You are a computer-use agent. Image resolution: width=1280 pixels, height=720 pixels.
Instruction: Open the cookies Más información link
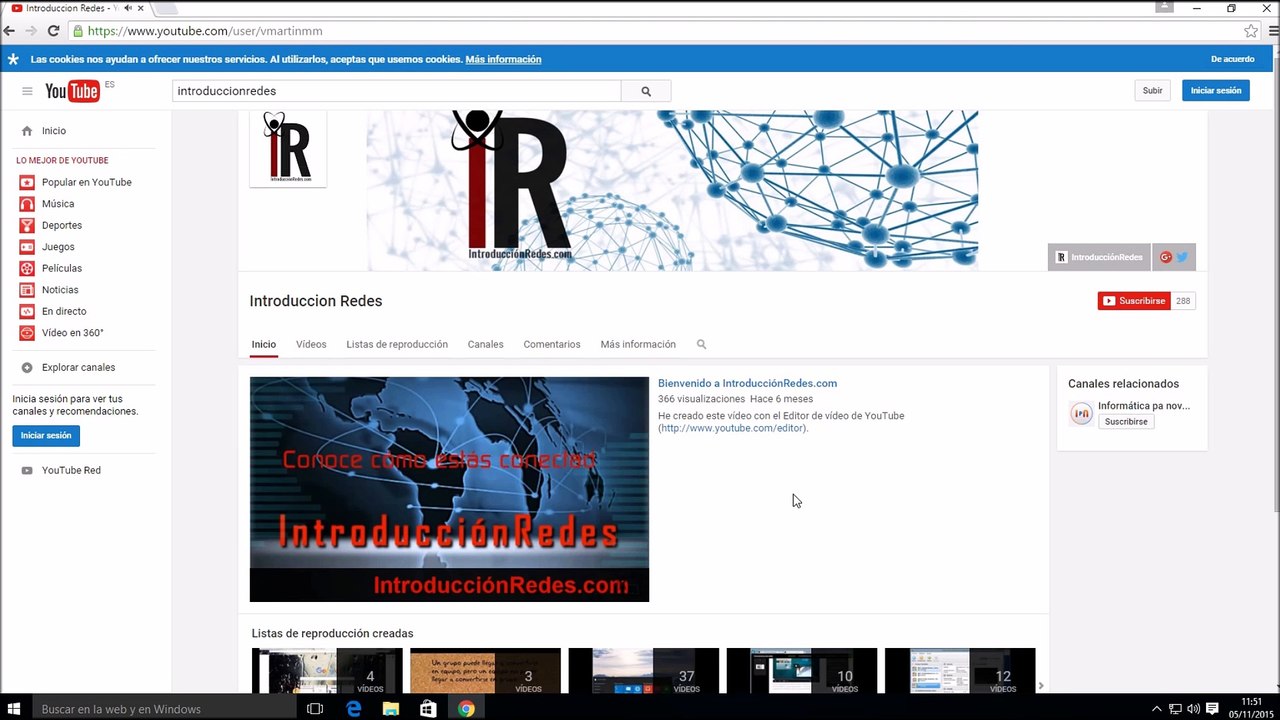point(503,59)
